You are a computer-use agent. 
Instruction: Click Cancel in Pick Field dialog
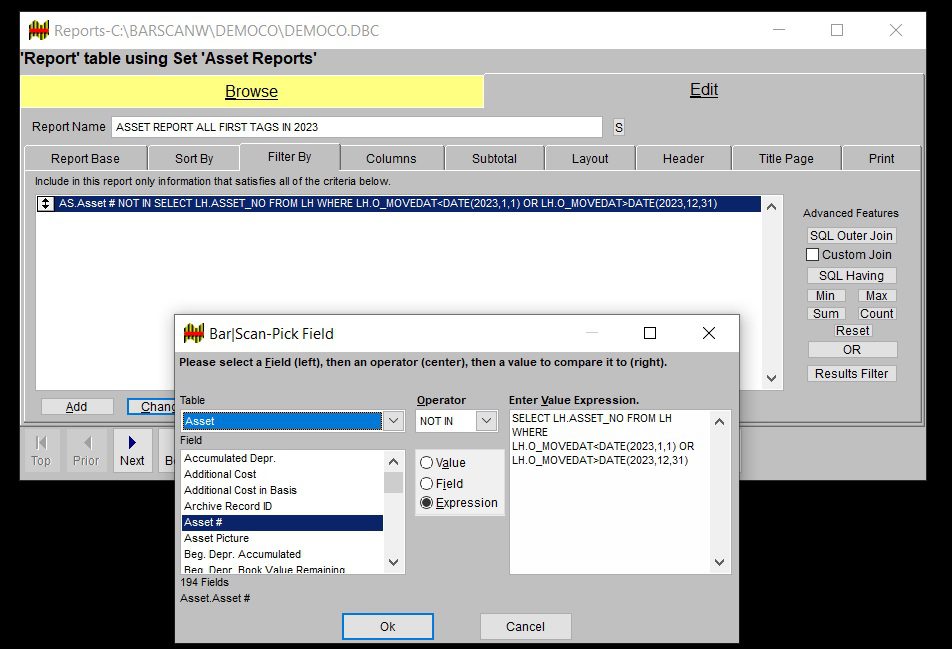[x=525, y=627]
